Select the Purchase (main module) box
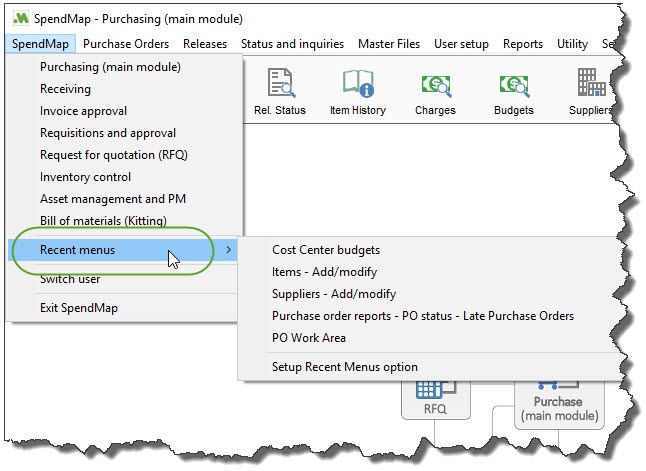This screenshot has width=646, height=471. (x=559, y=405)
